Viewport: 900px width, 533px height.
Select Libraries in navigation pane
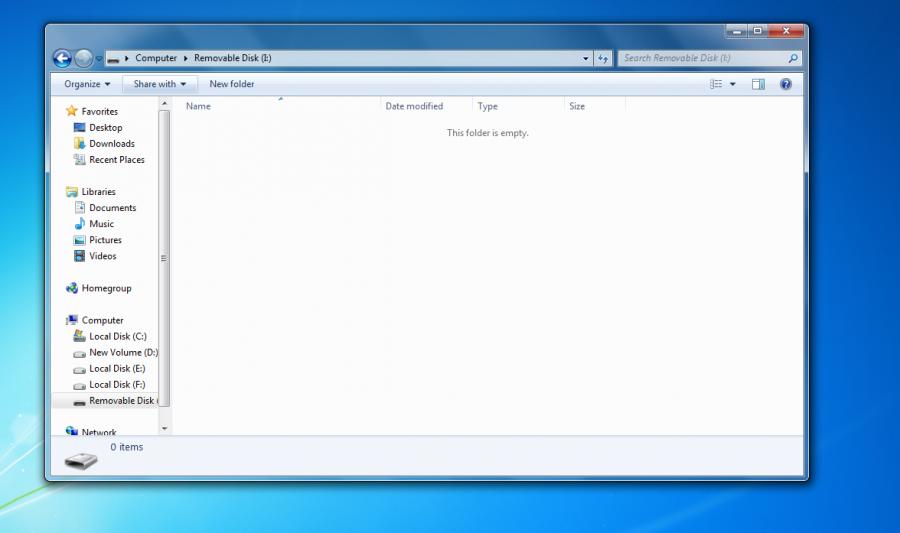pyautogui.click(x=98, y=192)
